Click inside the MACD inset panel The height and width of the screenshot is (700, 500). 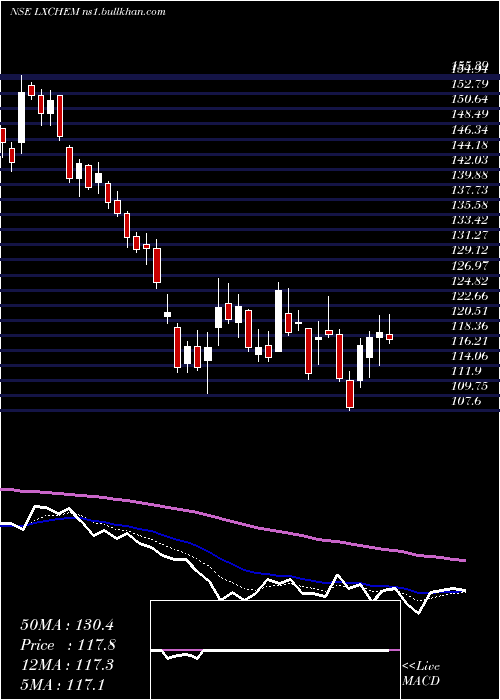(275, 650)
